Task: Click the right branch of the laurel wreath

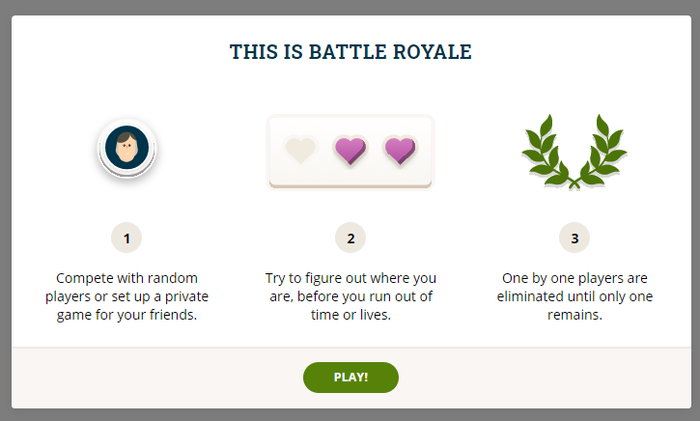Action: (x=602, y=150)
